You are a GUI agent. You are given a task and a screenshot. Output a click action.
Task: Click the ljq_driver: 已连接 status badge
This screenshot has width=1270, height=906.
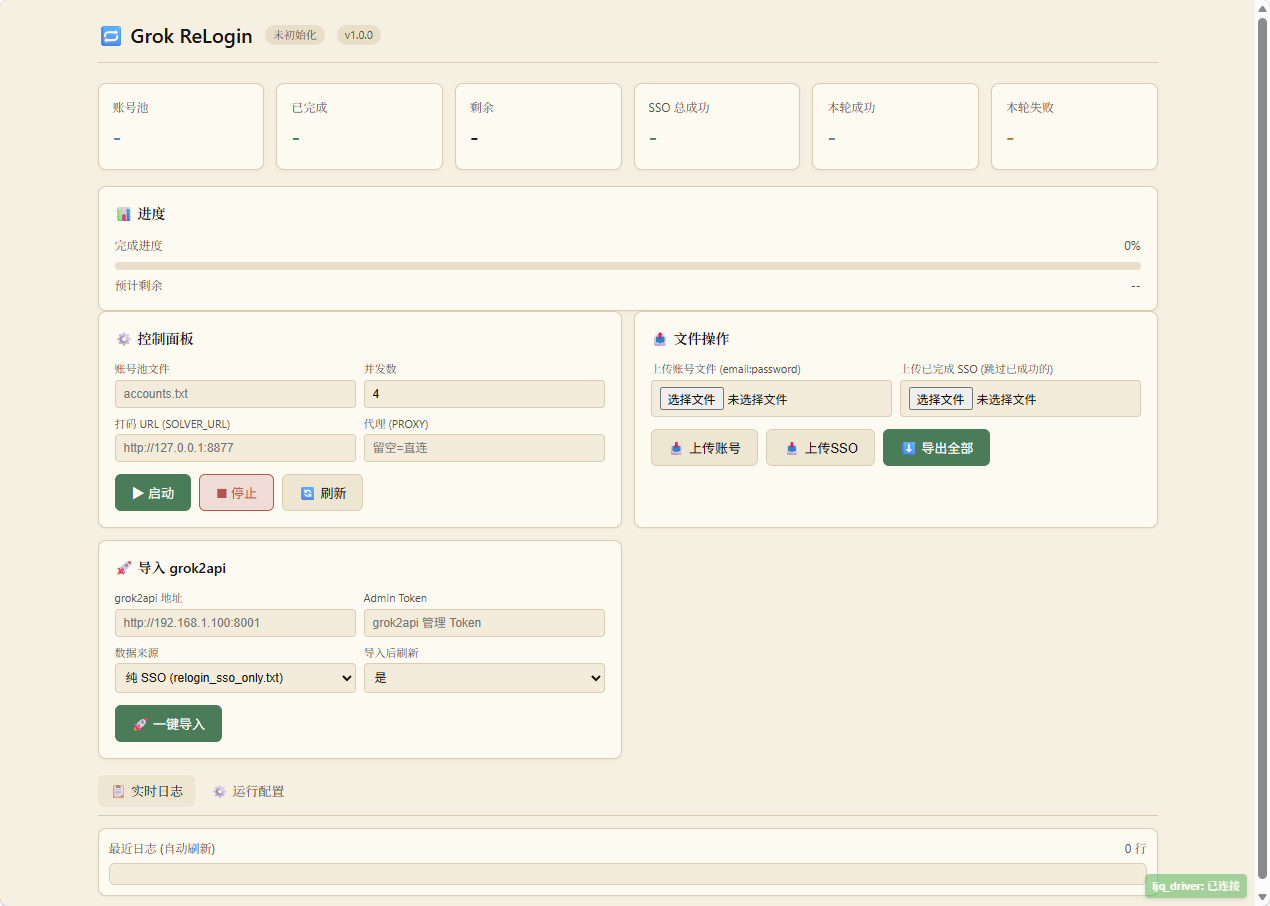click(x=1196, y=886)
